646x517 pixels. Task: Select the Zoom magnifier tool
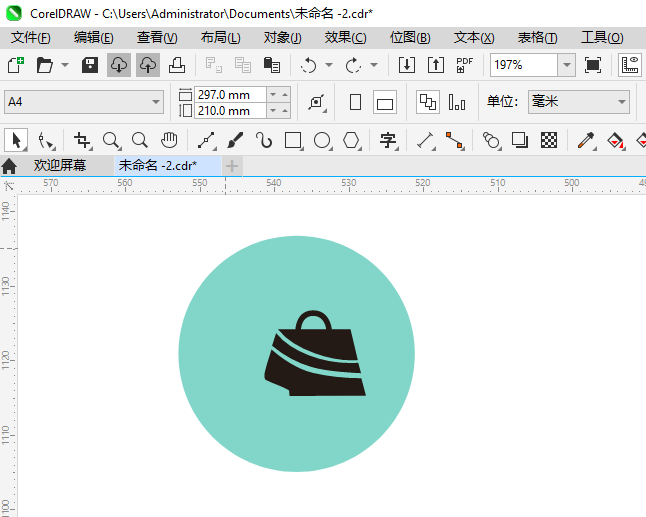[112, 140]
